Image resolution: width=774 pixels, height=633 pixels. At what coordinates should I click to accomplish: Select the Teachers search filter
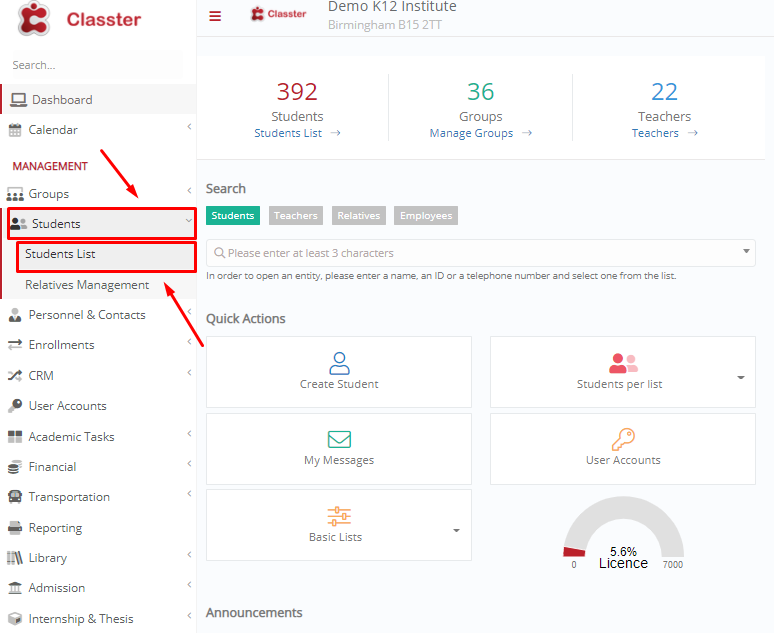pos(296,215)
